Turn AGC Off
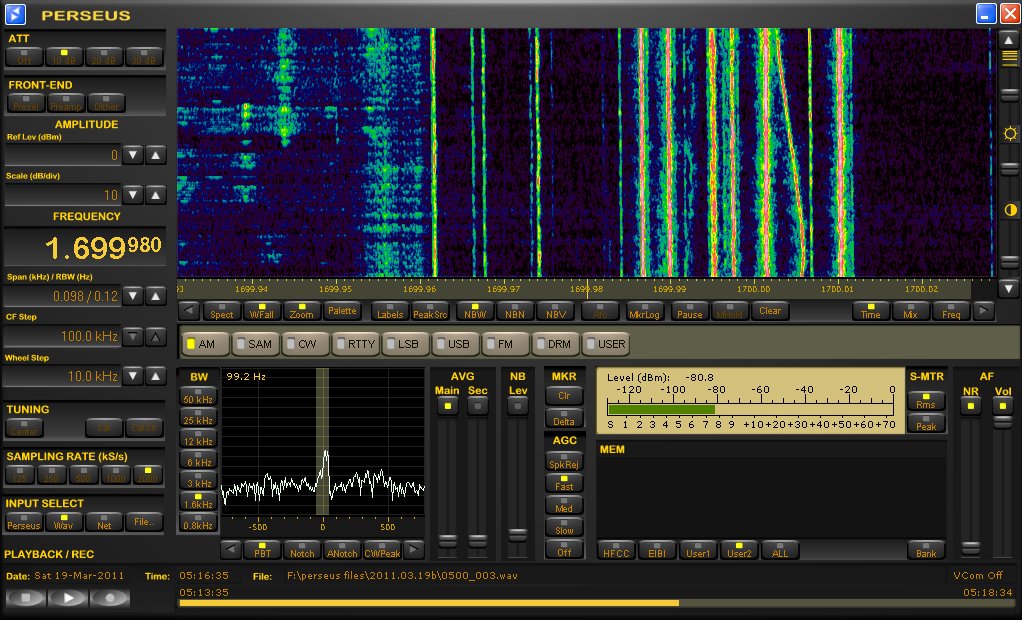Screen dimensions: 1022x620 coord(564,549)
